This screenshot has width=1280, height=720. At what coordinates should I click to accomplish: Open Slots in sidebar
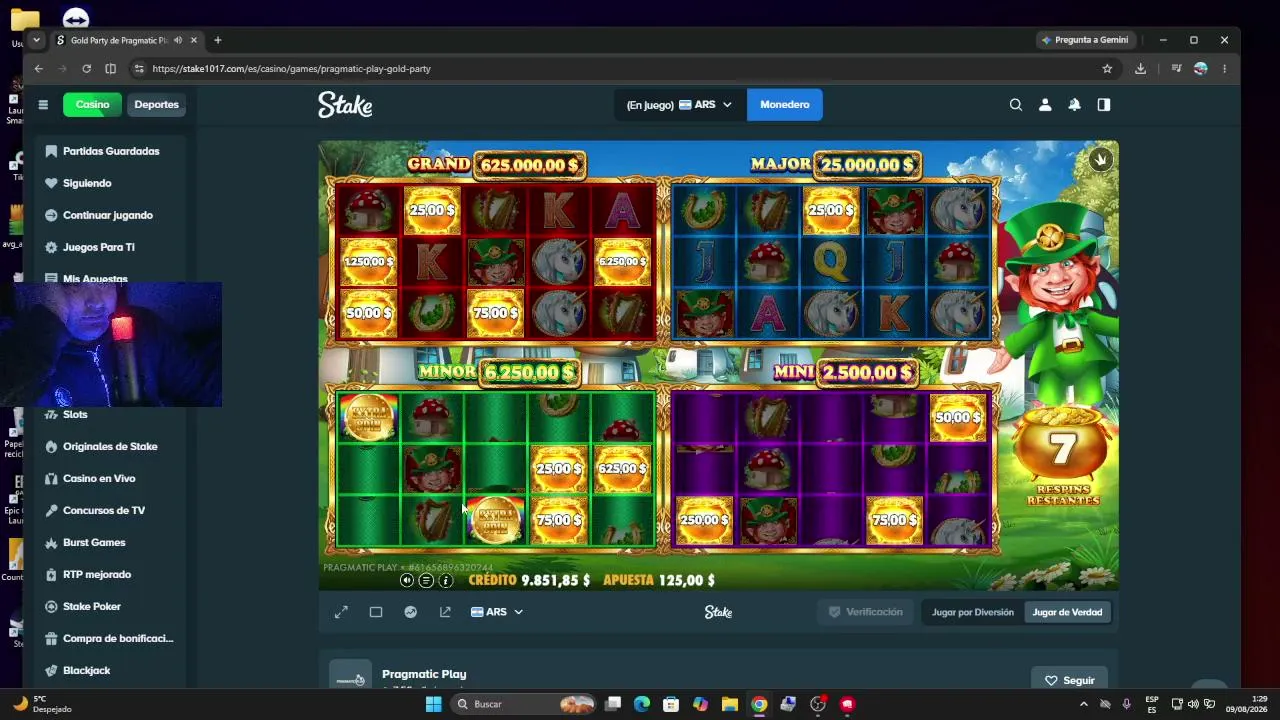(x=110, y=414)
